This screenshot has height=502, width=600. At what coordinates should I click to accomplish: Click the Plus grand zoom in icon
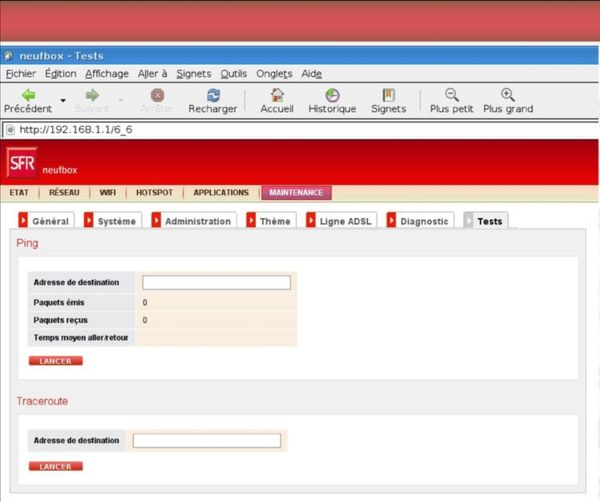(x=508, y=95)
